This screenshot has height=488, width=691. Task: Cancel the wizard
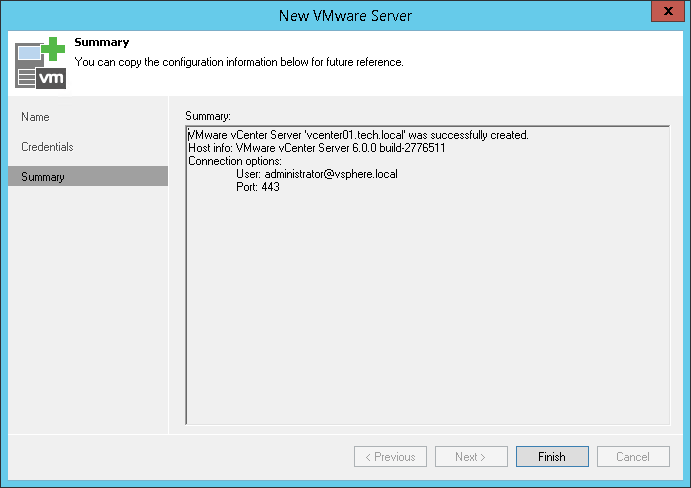coord(633,457)
